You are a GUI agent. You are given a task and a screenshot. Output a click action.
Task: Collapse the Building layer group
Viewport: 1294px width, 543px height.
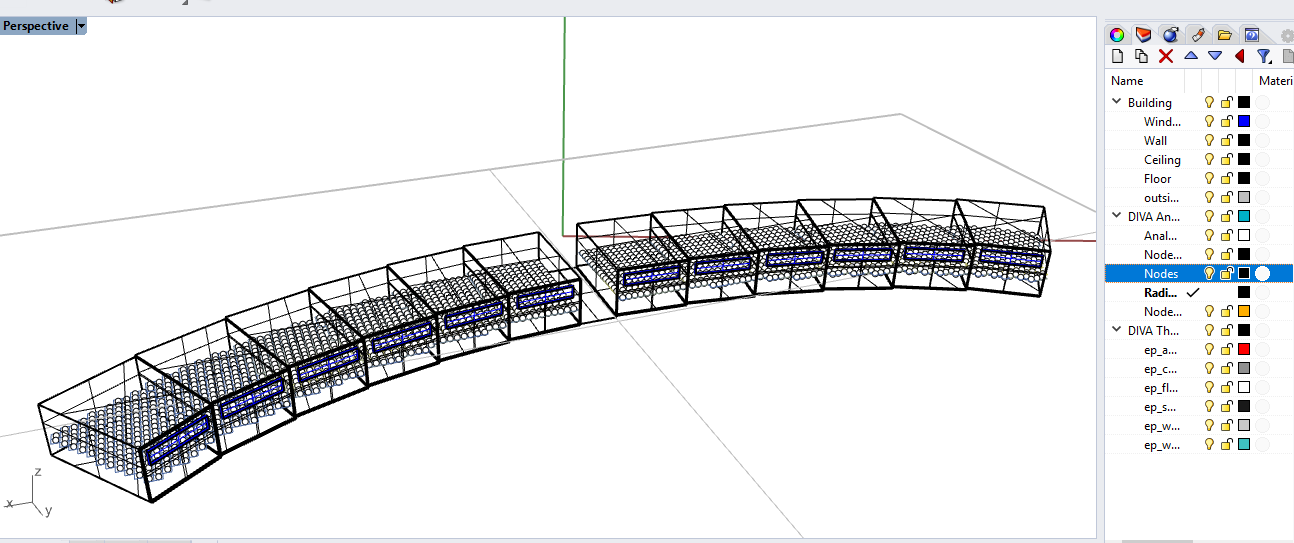1116,102
